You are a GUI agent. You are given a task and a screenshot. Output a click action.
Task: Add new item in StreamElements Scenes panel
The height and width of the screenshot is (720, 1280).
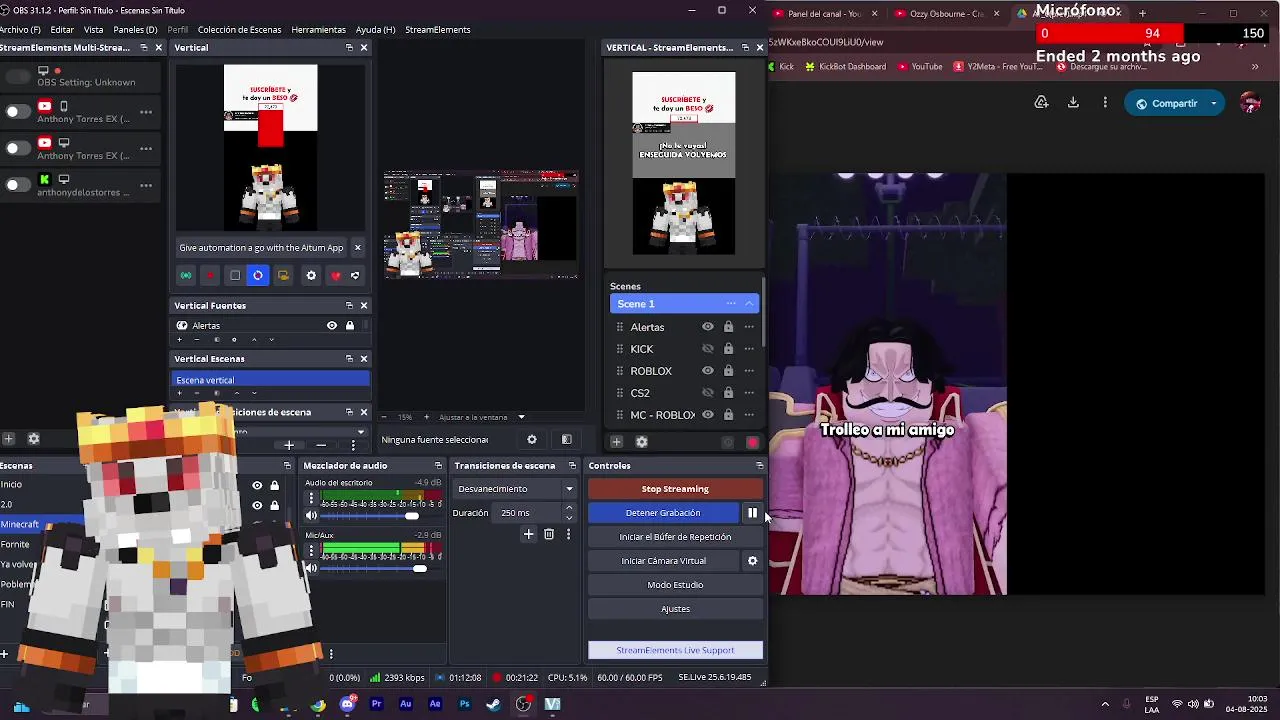[616, 442]
